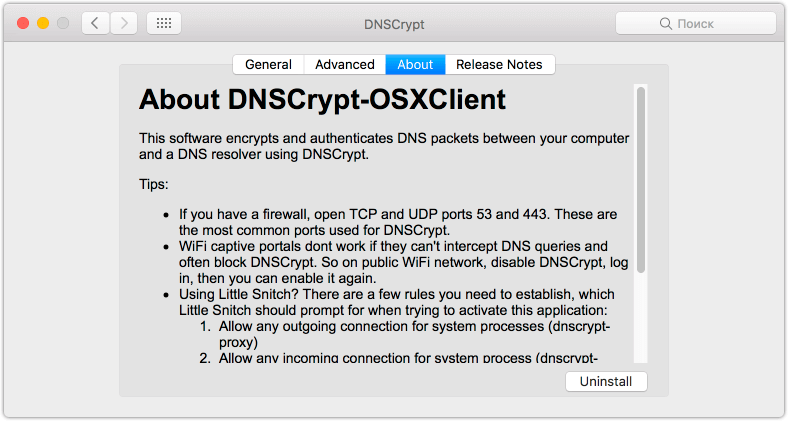This screenshot has width=788, height=421.
Task: Click the WiFi captive portals tip
Action: (x=404, y=262)
